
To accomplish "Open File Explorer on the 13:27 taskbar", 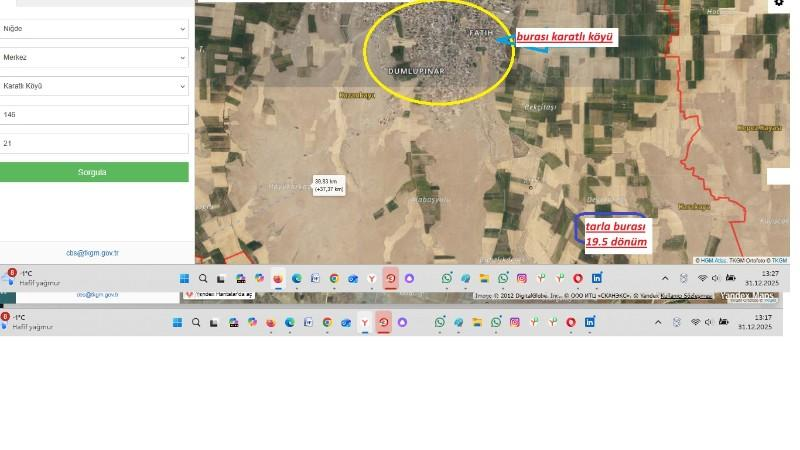I will (x=484, y=279).
